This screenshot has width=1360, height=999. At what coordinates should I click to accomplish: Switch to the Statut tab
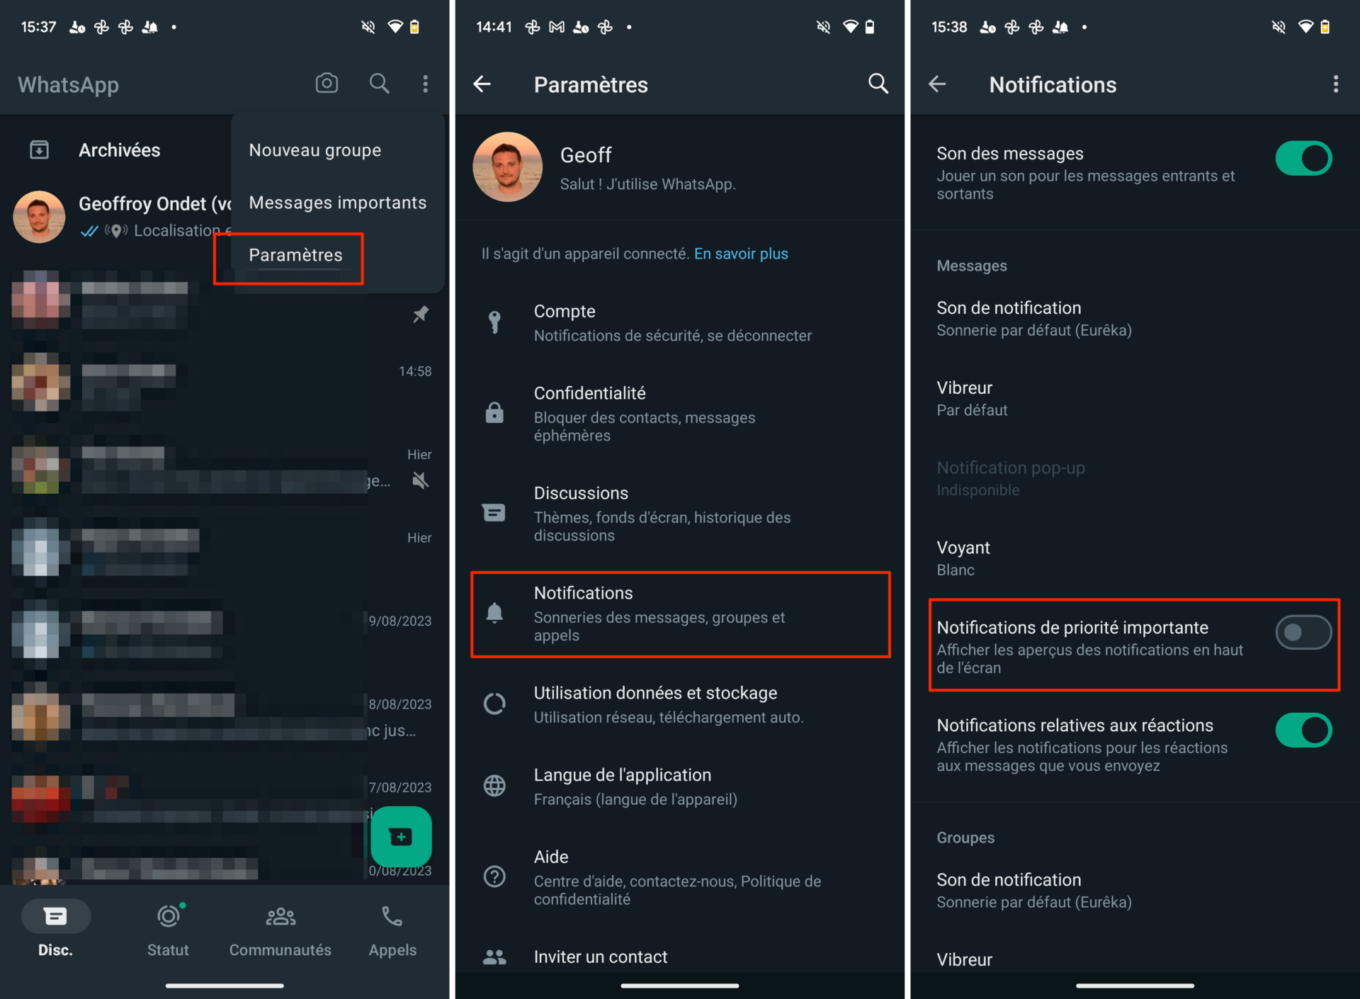(168, 930)
